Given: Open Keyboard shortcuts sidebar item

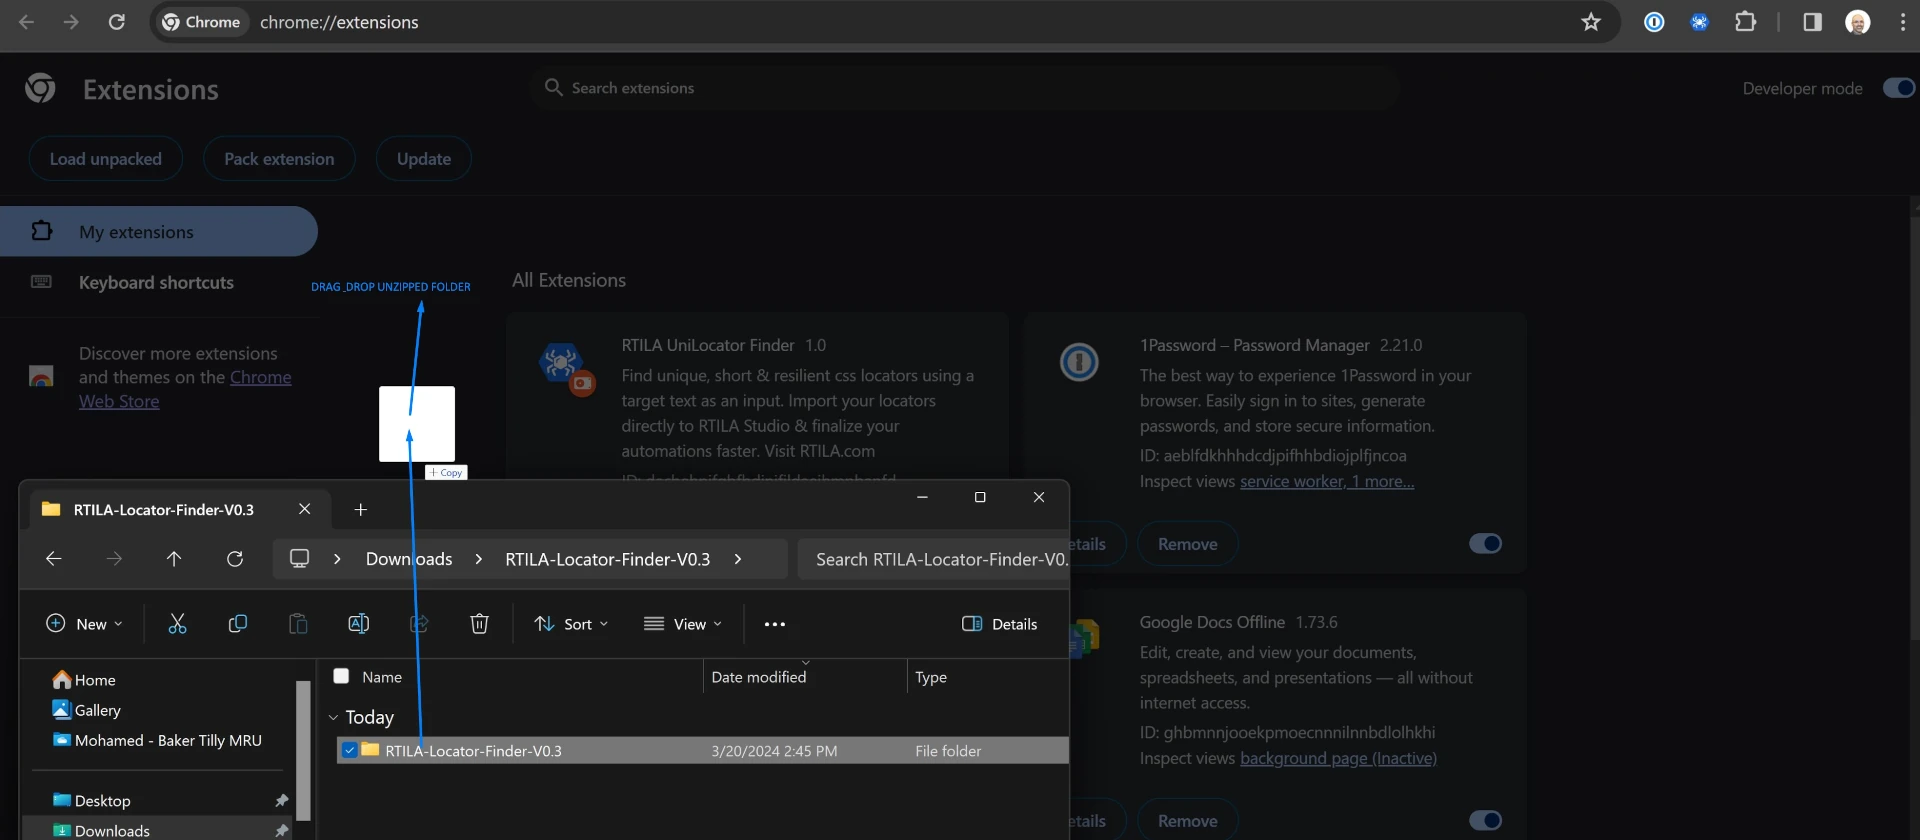Looking at the screenshot, I should [158, 283].
